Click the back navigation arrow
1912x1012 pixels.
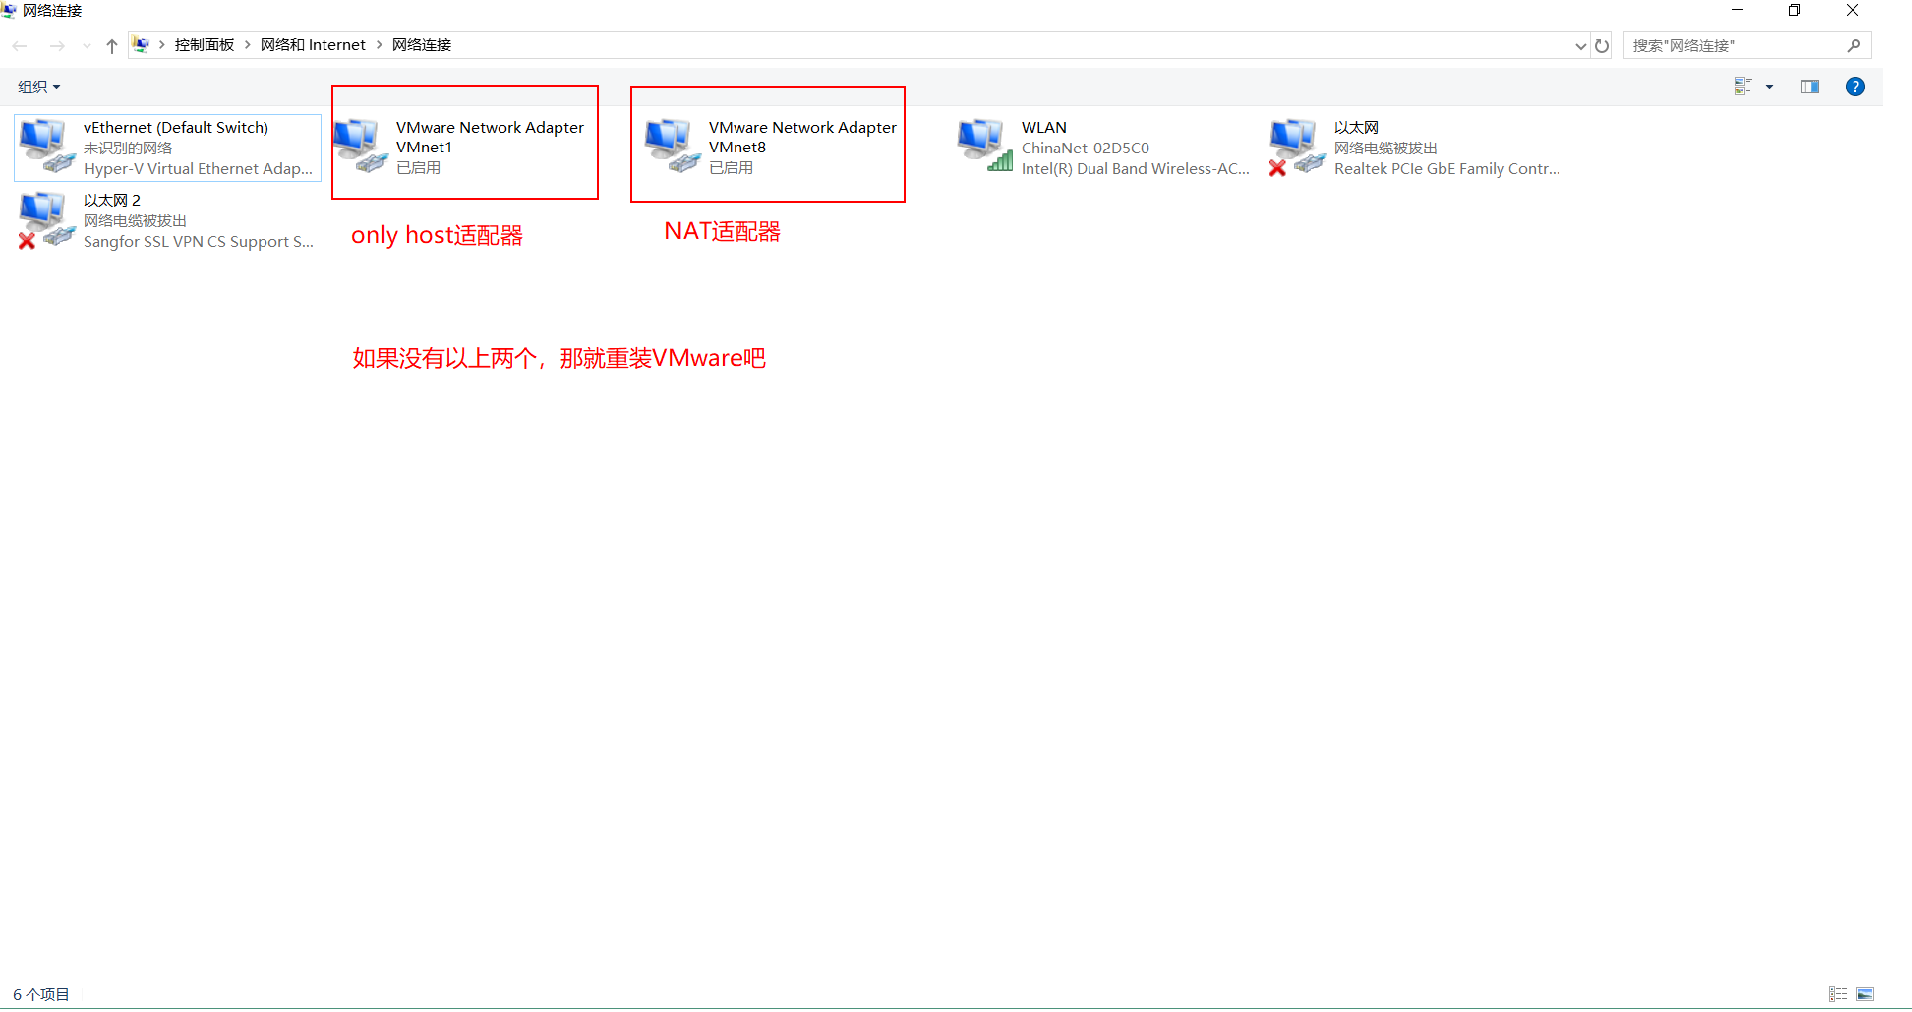pos(19,45)
